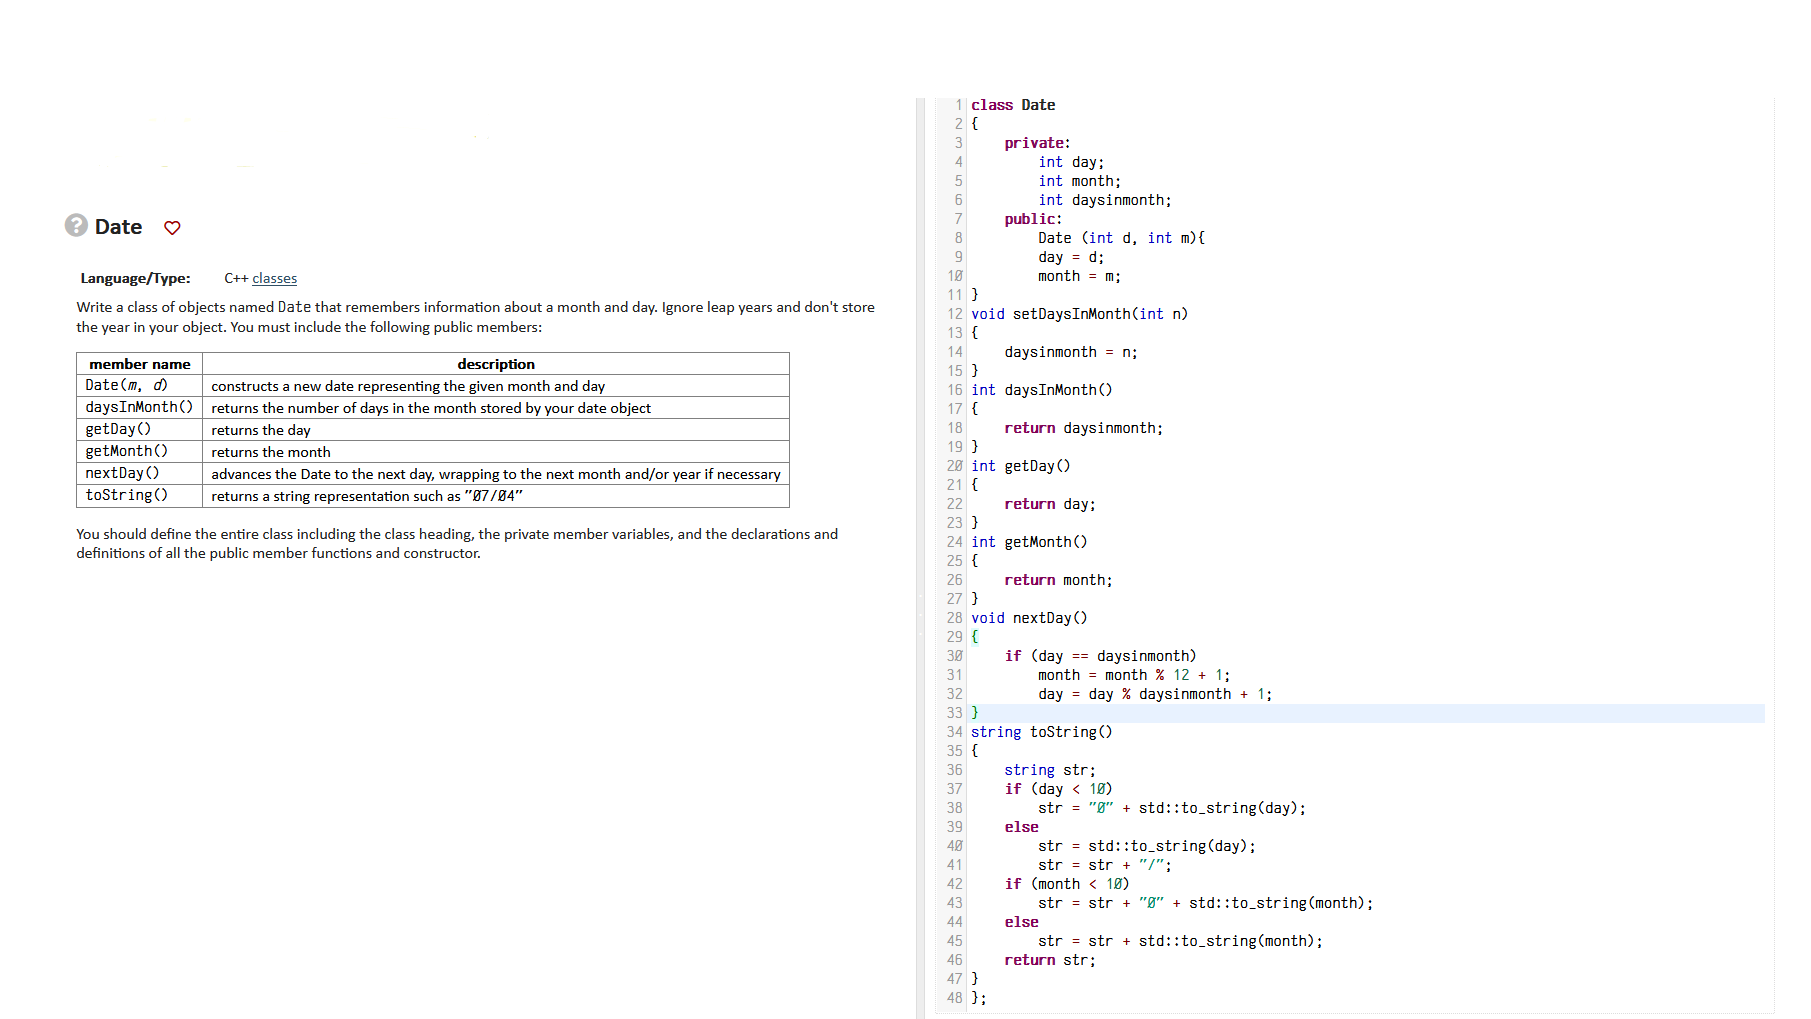This screenshot has width=1811, height=1019.
Task: Click the return str; statement on line 46
Action: click(1048, 960)
